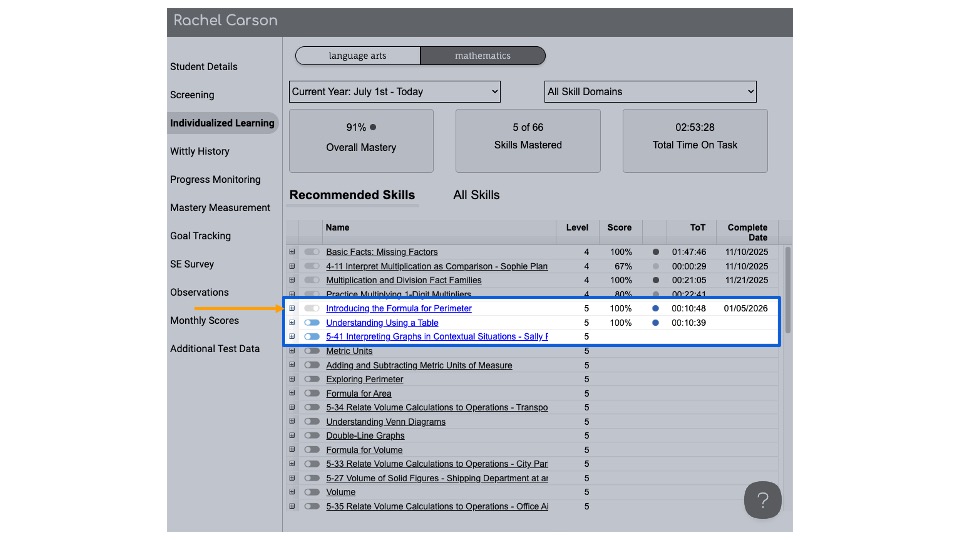
Task: Expand the Formula for Area row
Action: click(x=292, y=393)
